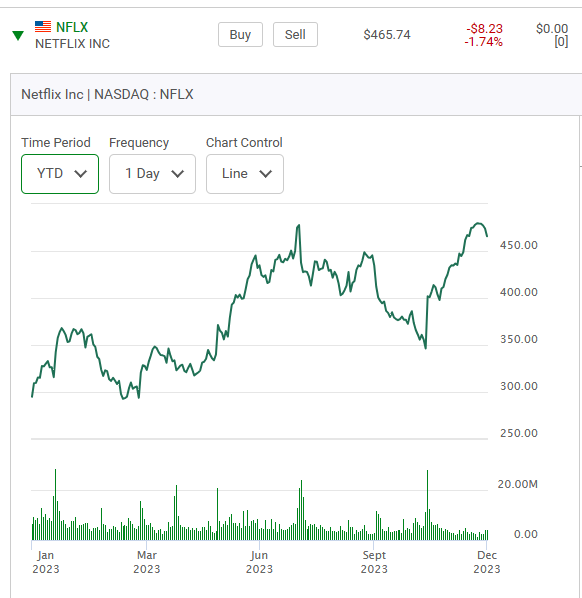The width and height of the screenshot is (582, 598).
Task: Open the Line chart control dropdown
Action: (245, 174)
